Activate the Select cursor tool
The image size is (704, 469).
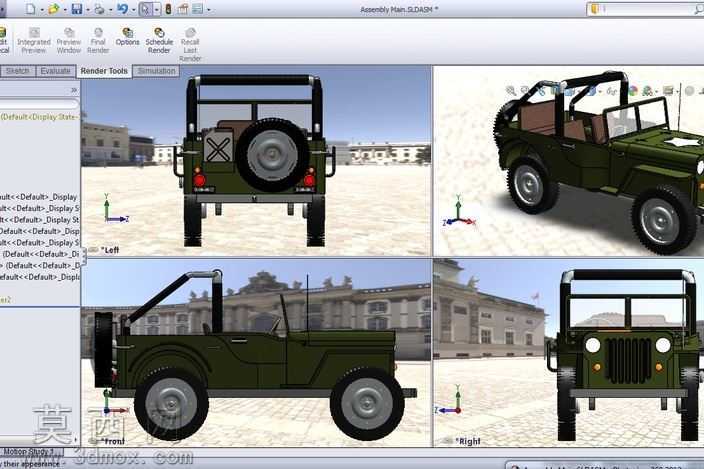(x=145, y=9)
